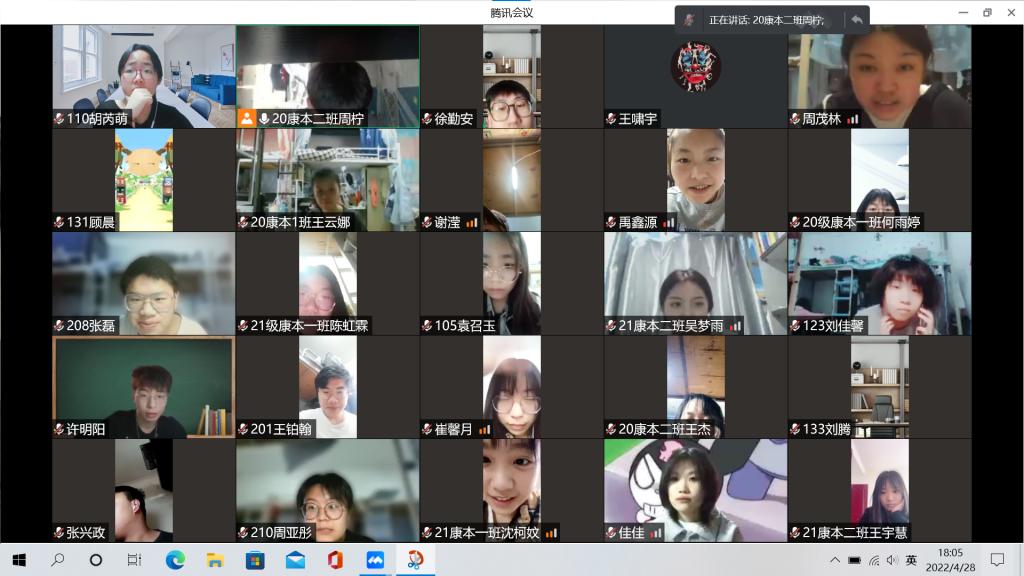Open the notification action center
1024x576 pixels.
tap(997, 560)
